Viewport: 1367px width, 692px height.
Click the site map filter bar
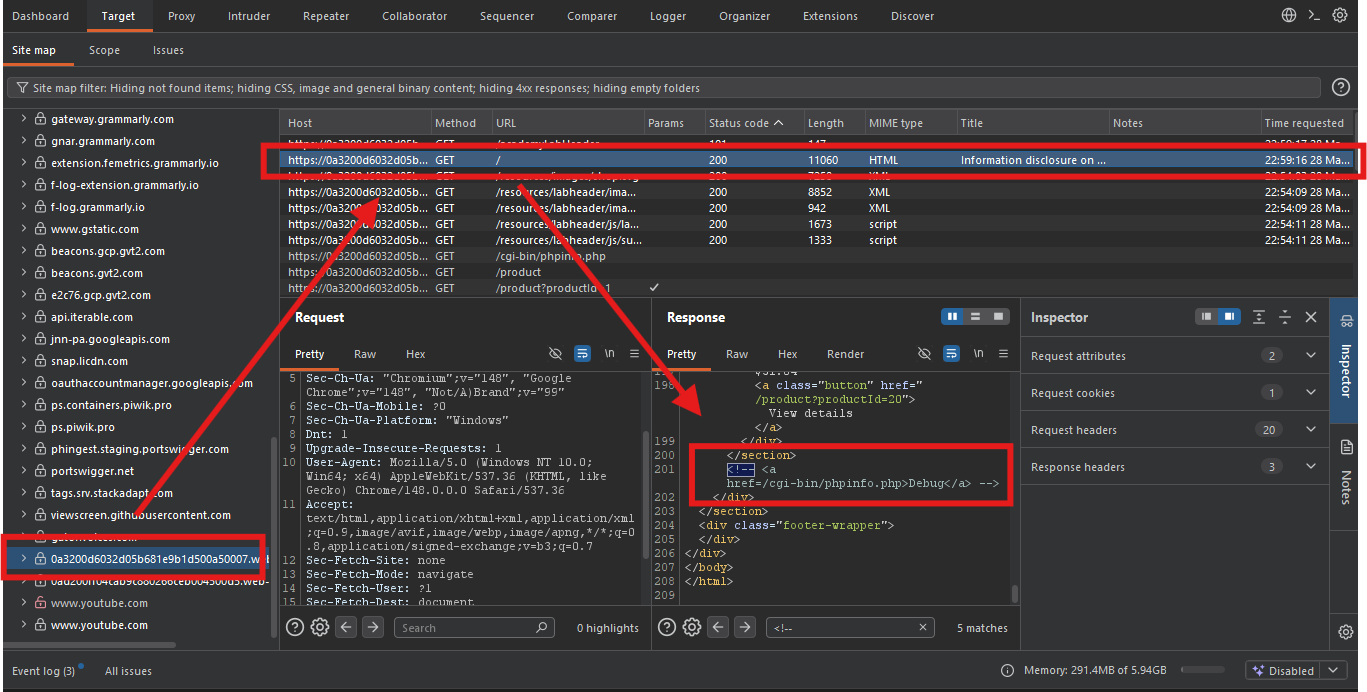pyautogui.click(x=665, y=88)
